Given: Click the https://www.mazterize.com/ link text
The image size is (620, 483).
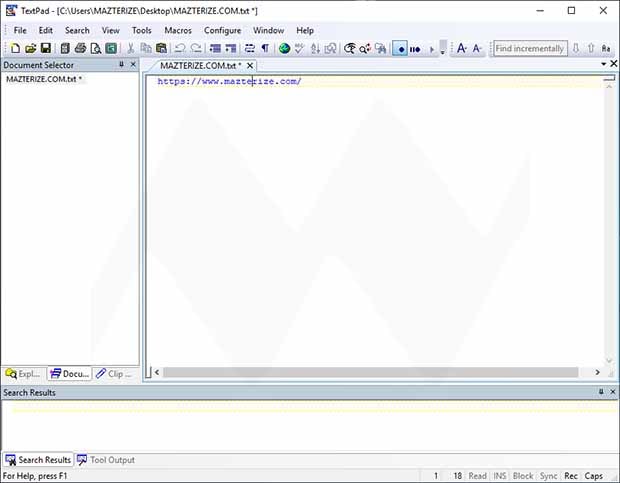Looking at the screenshot, I should 229,81.
